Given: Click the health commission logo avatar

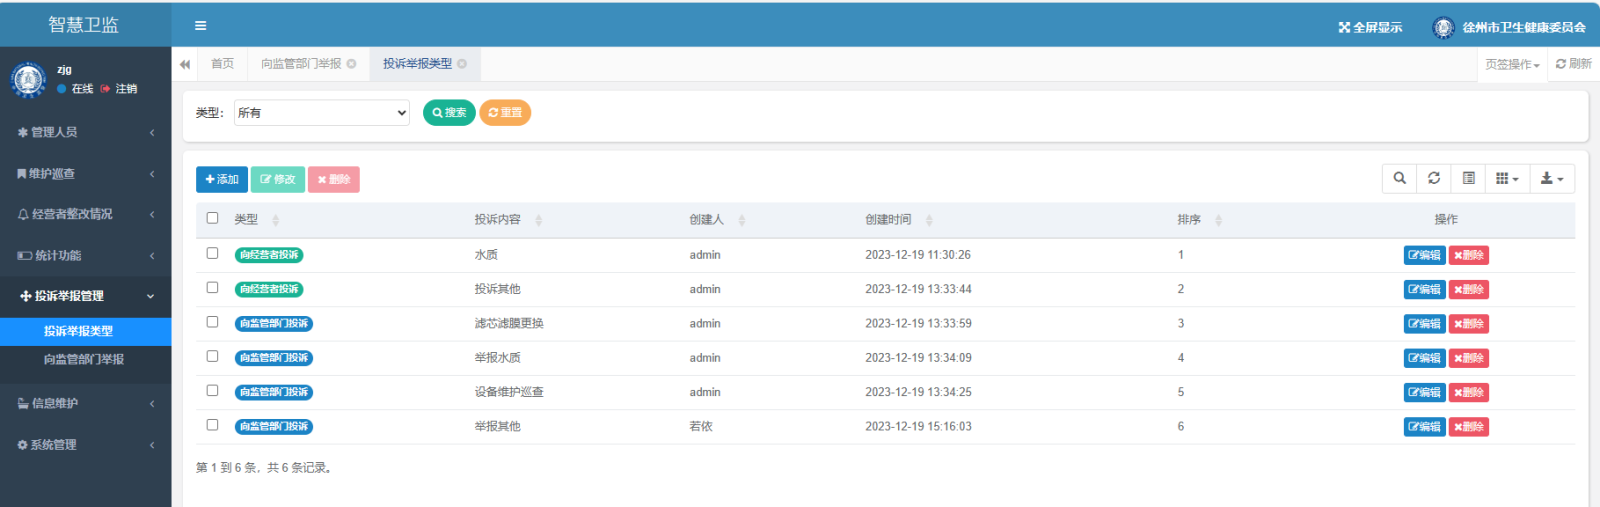Looking at the screenshot, I should click(1443, 27).
